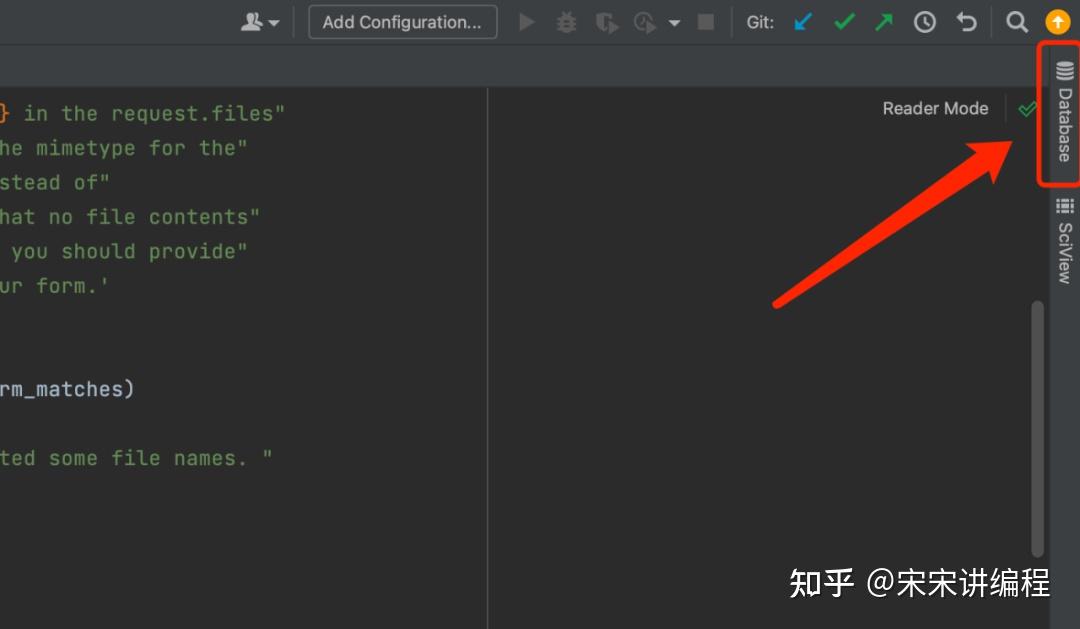The height and width of the screenshot is (629, 1080).
Task: Click the Git label in the toolbar
Action: (759, 21)
